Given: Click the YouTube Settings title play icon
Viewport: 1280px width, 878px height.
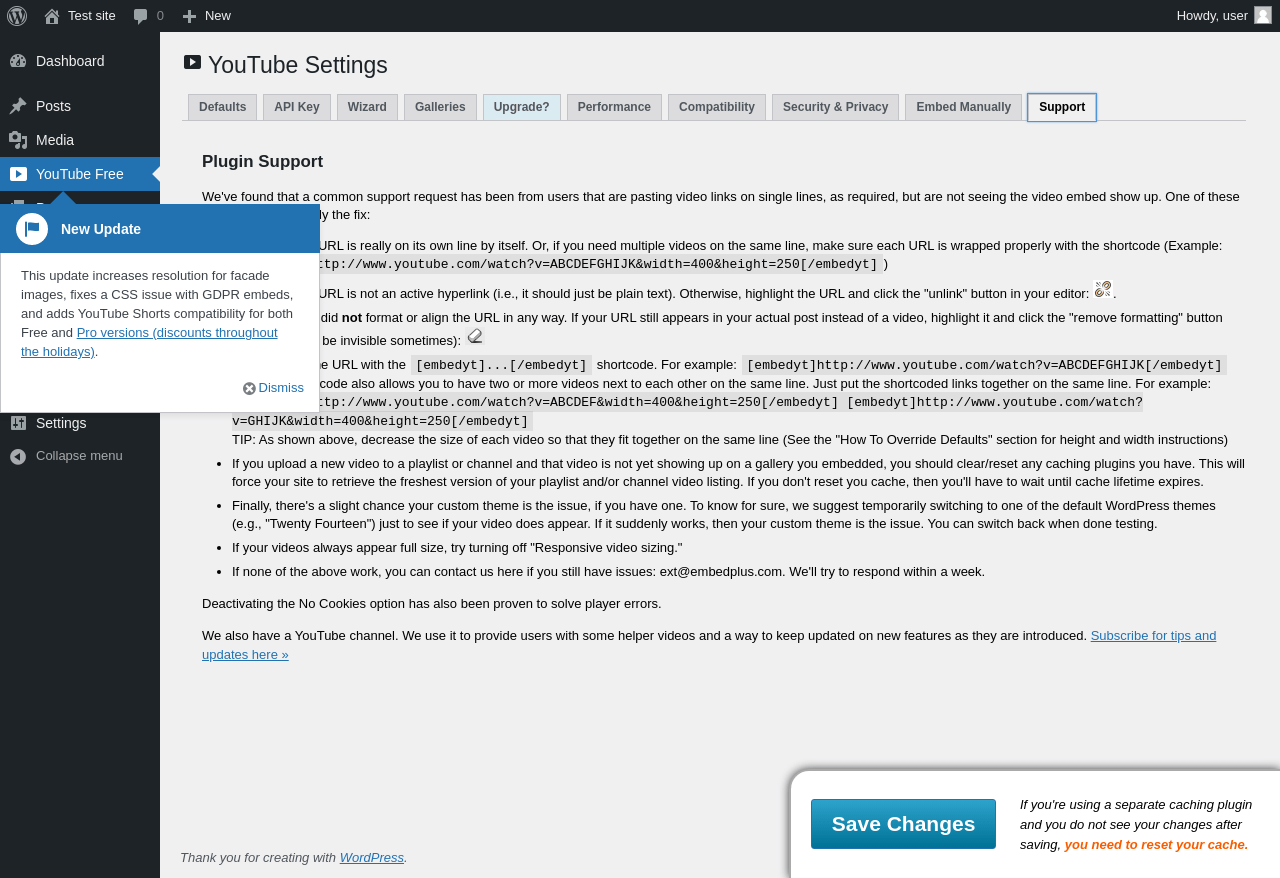Looking at the screenshot, I should (x=193, y=62).
